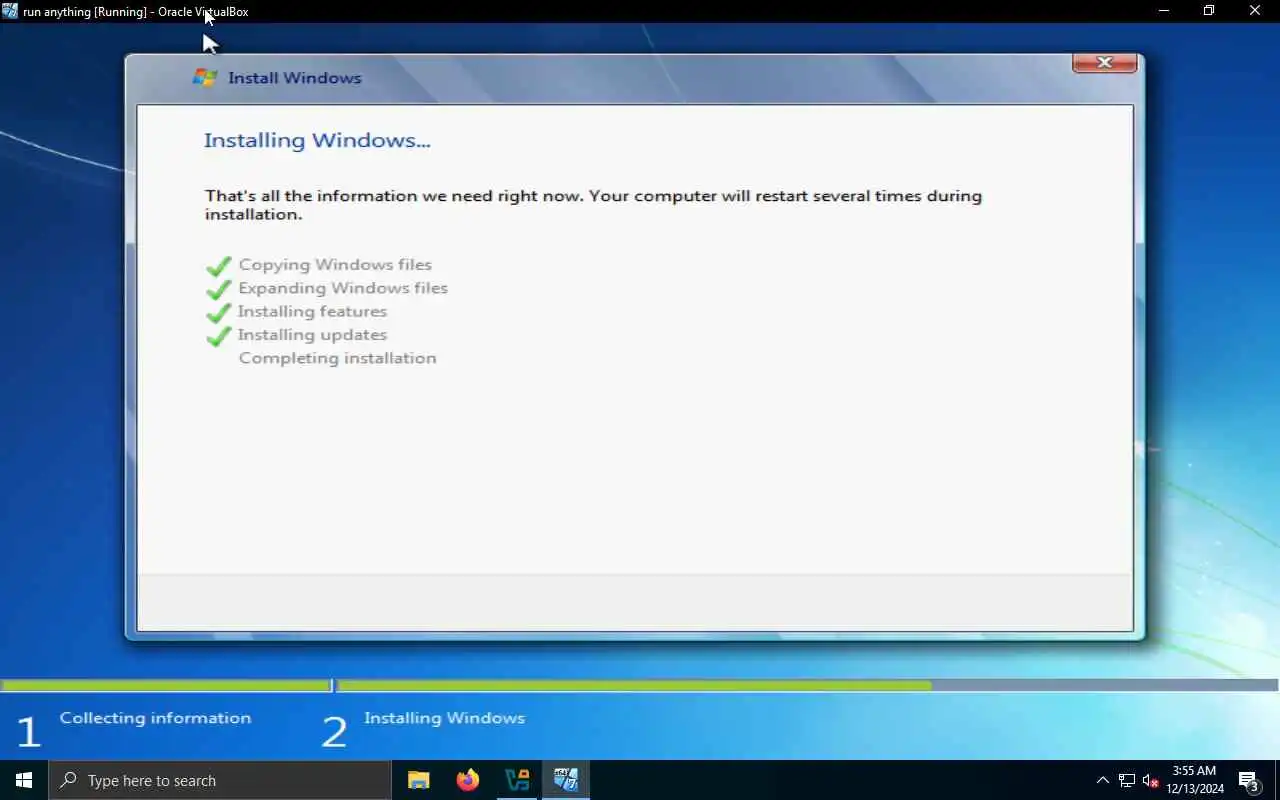Screen dimensions: 1280x800
Task: Click the checkmark beside Copying Windows files
Action: [218, 266]
